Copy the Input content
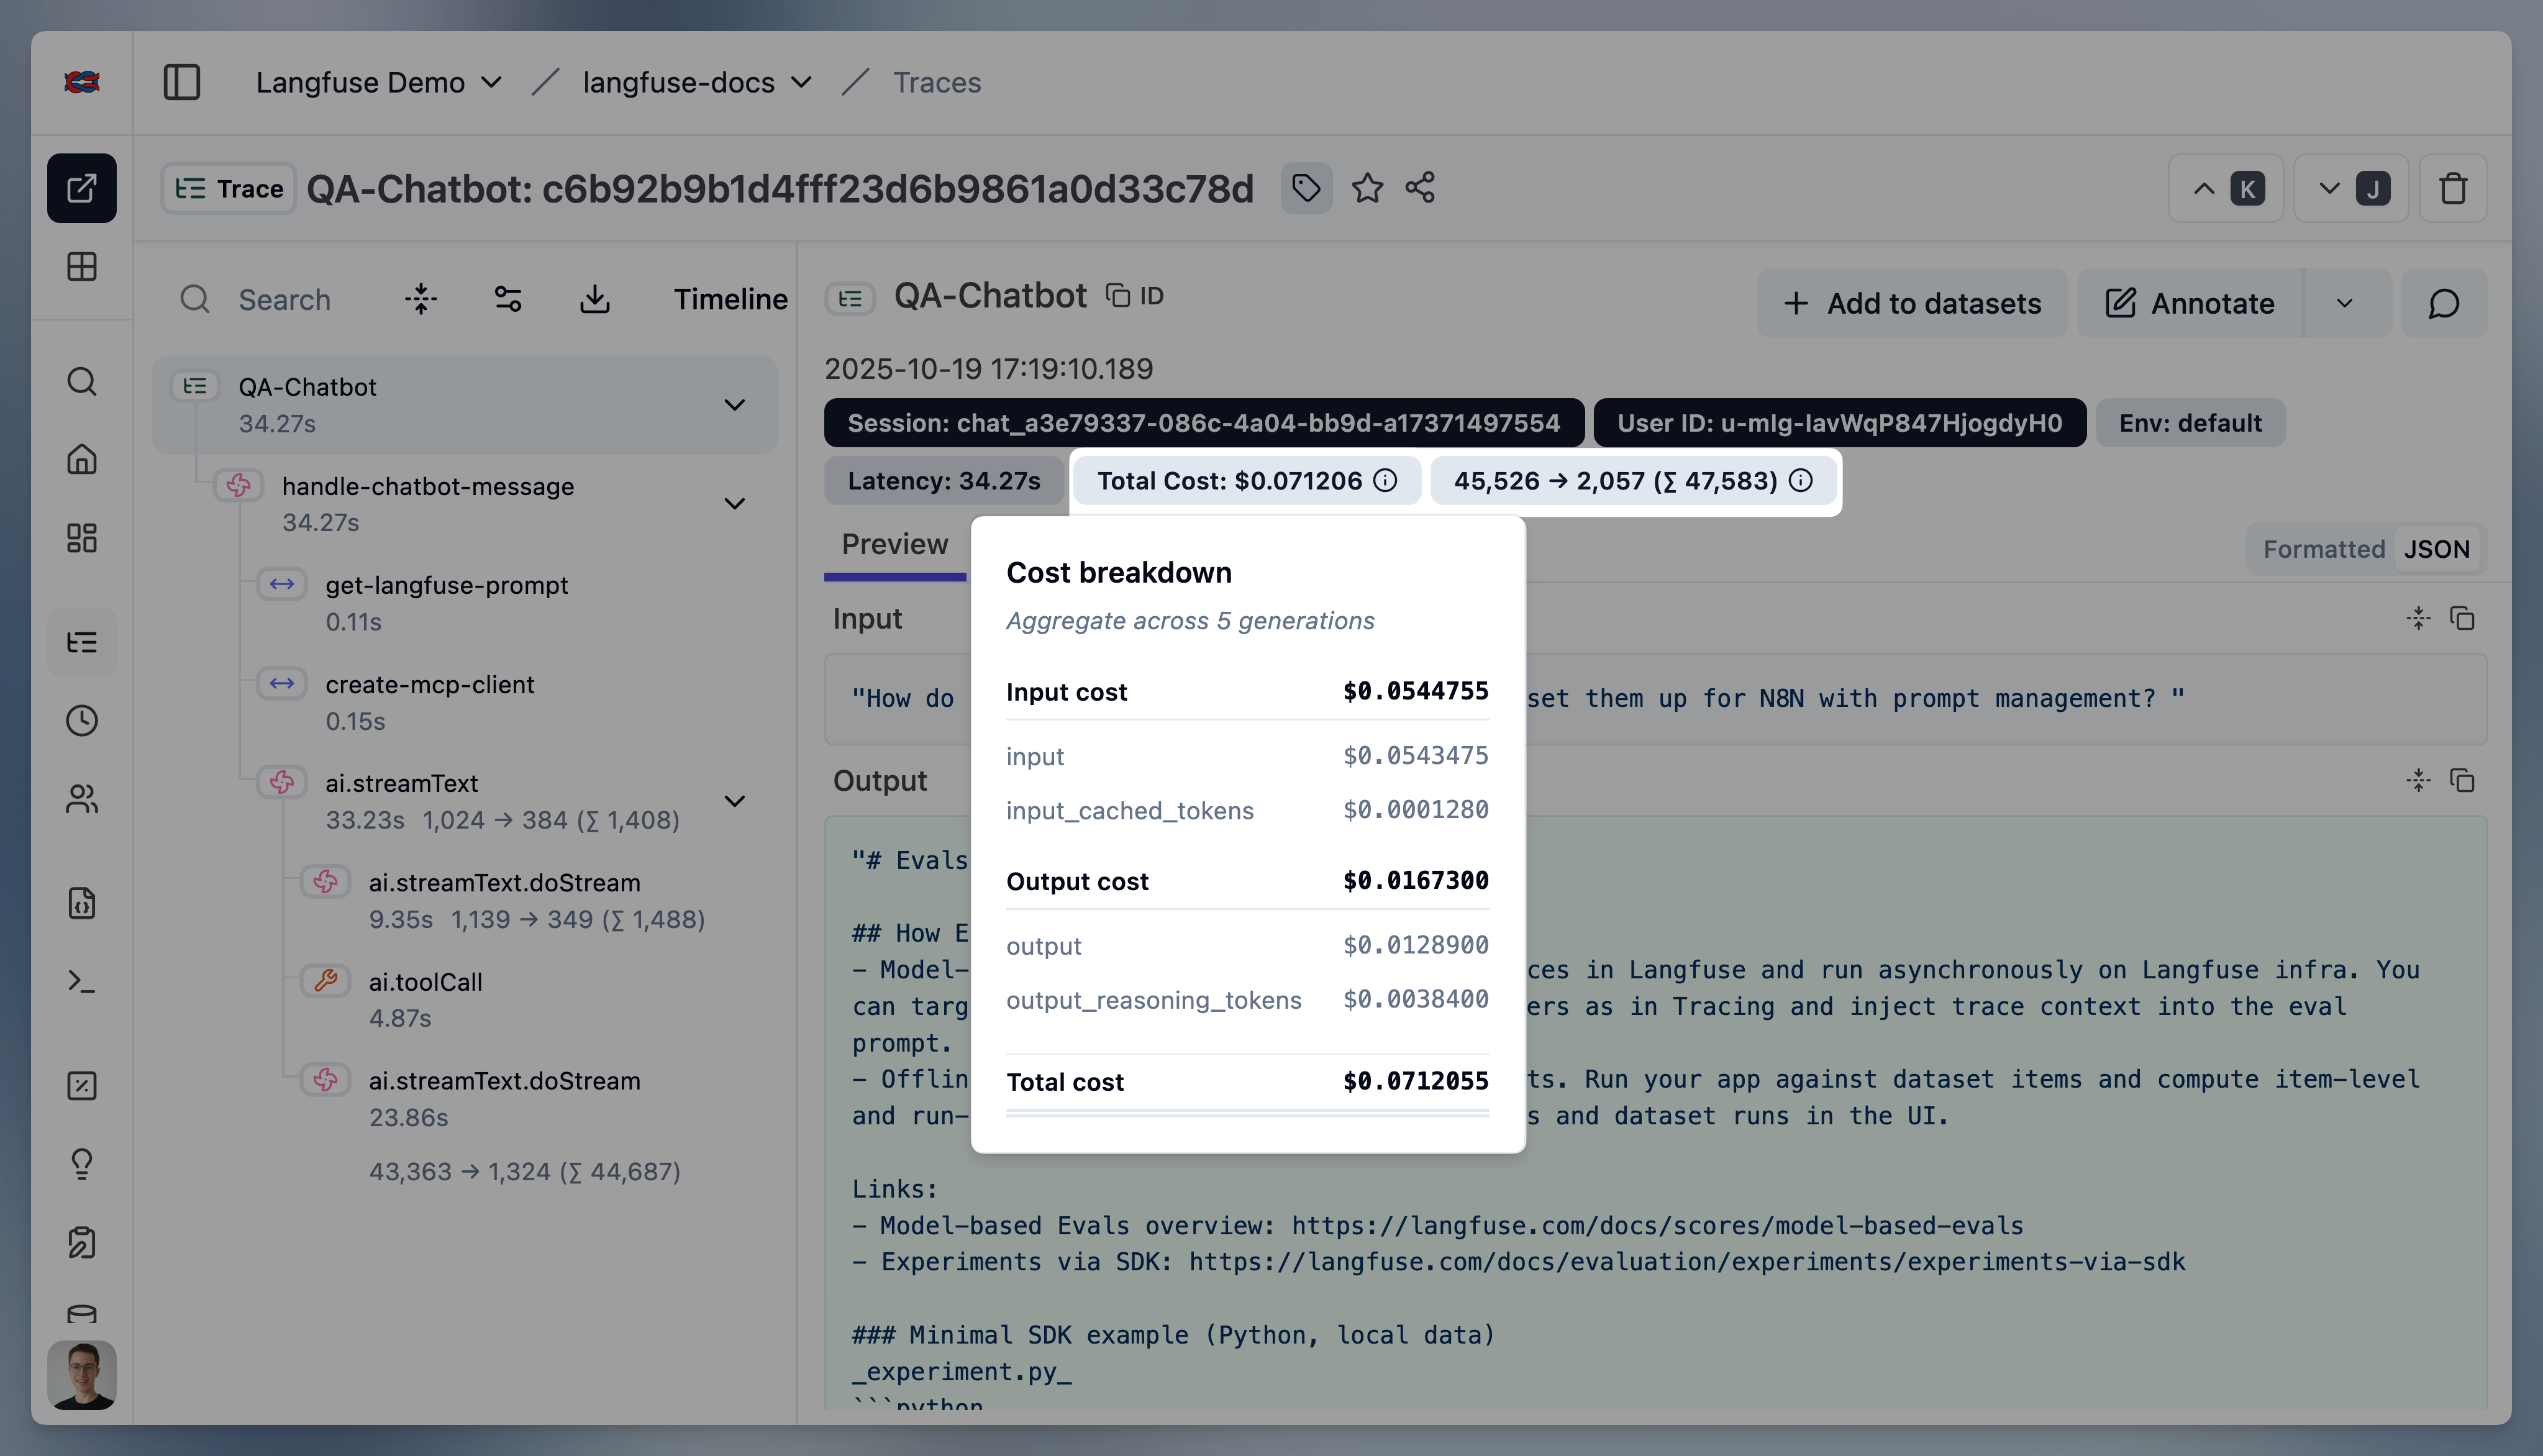2543x1456 pixels. (2462, 619)
